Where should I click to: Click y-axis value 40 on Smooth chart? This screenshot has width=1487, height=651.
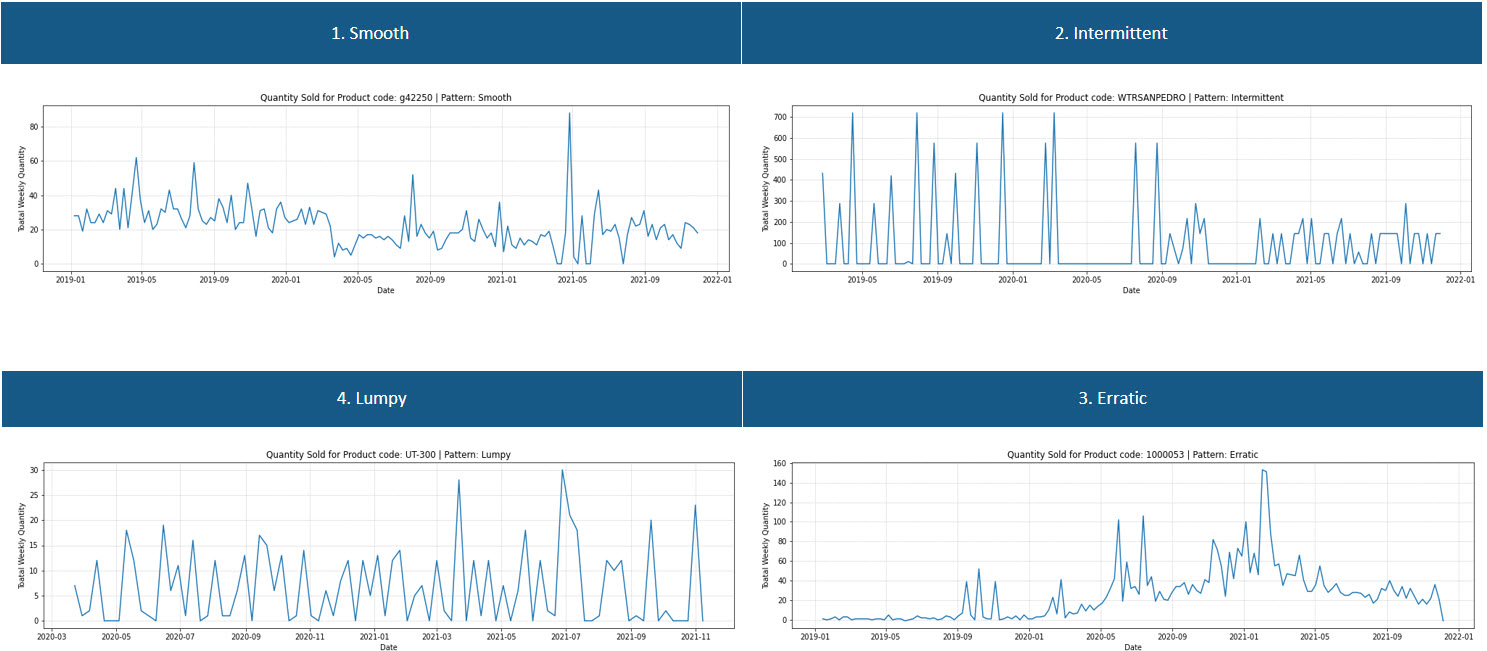click(32, 195)
